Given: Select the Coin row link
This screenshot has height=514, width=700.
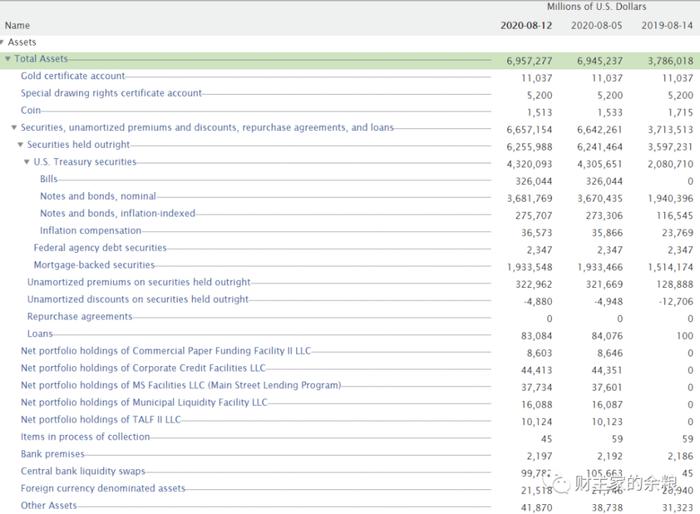Looking at the screenshot, I should pyautogui.click(x=30, y=110).
